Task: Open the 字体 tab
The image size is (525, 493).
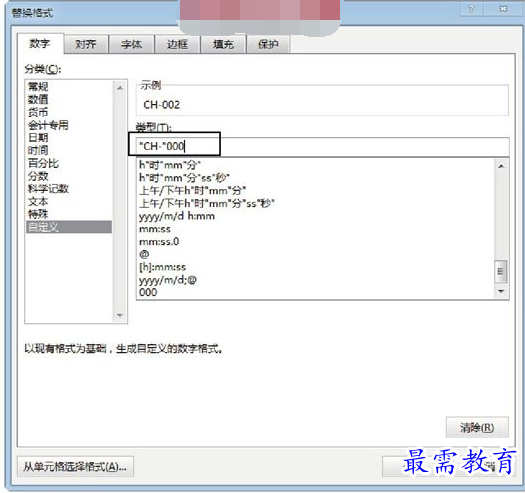Action: (x=131, y=44)
